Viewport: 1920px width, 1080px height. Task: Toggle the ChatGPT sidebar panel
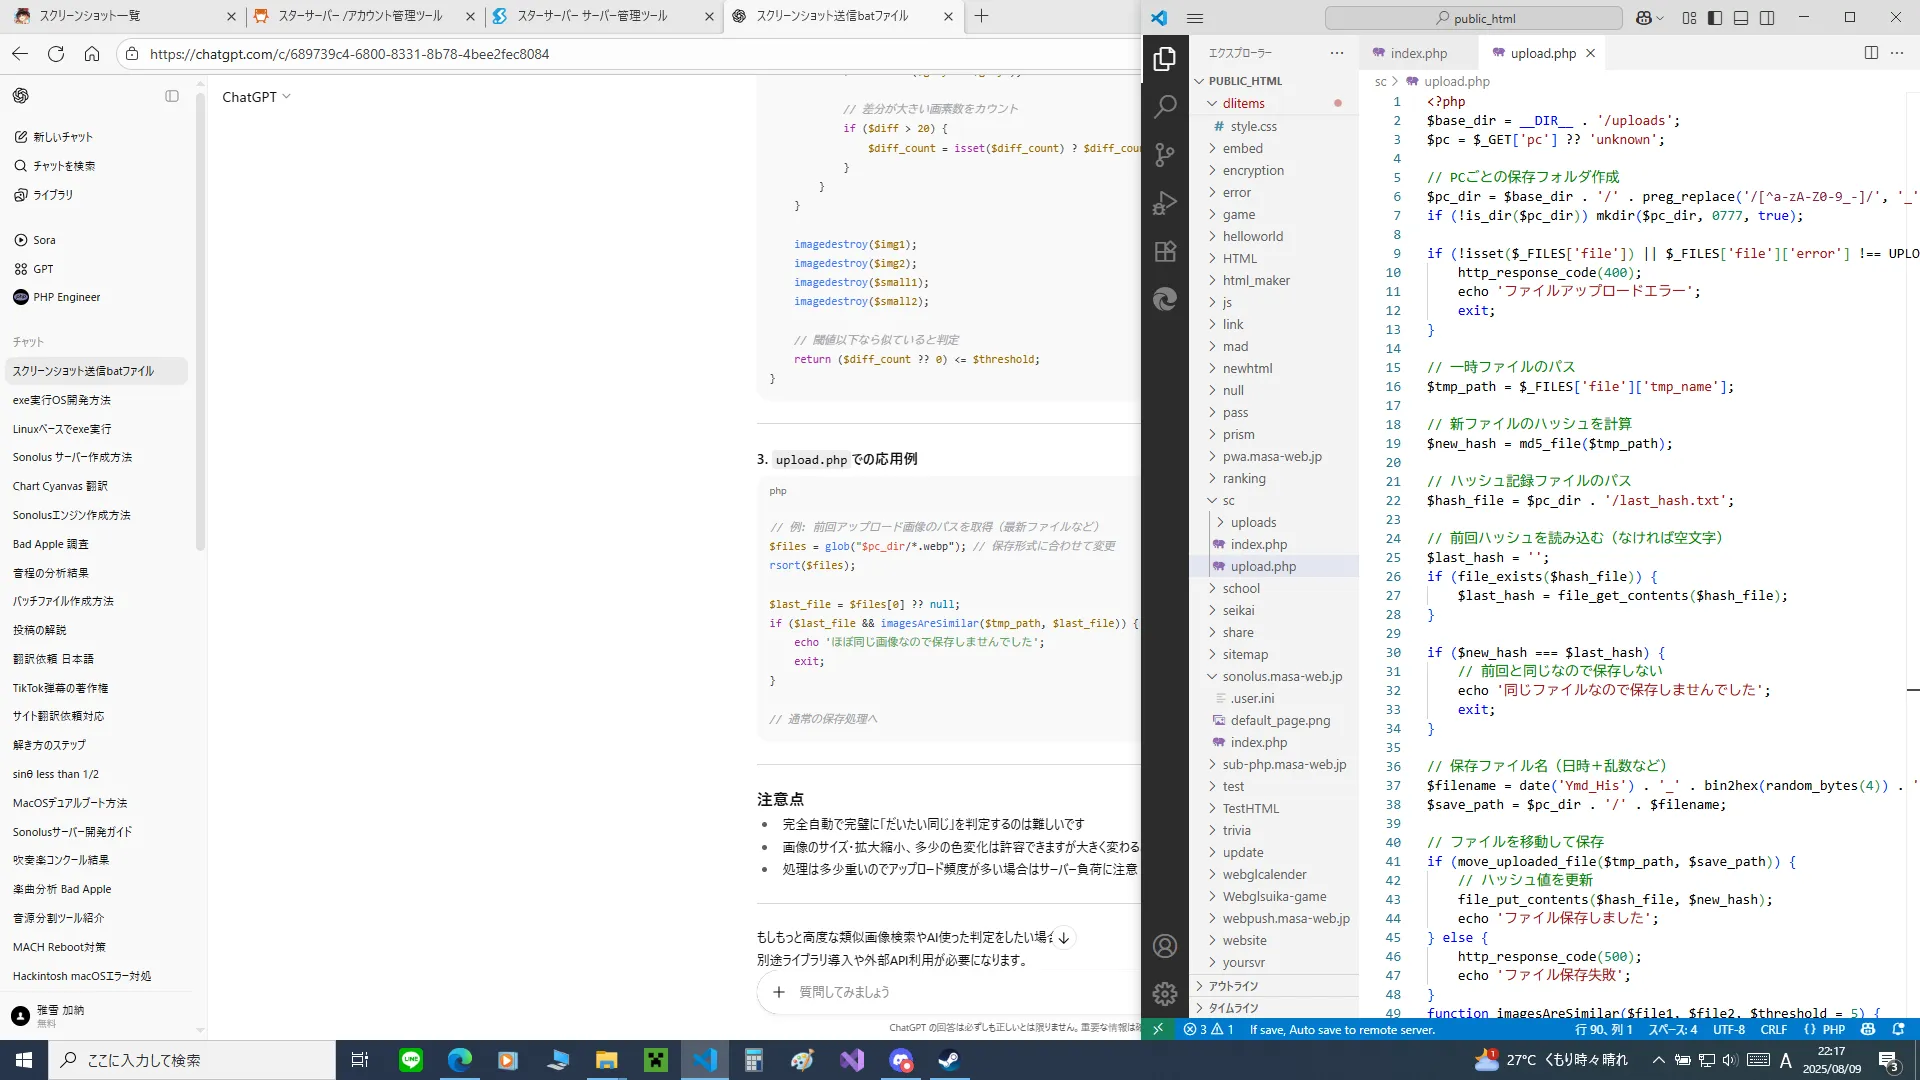click(x=172, y=96)
